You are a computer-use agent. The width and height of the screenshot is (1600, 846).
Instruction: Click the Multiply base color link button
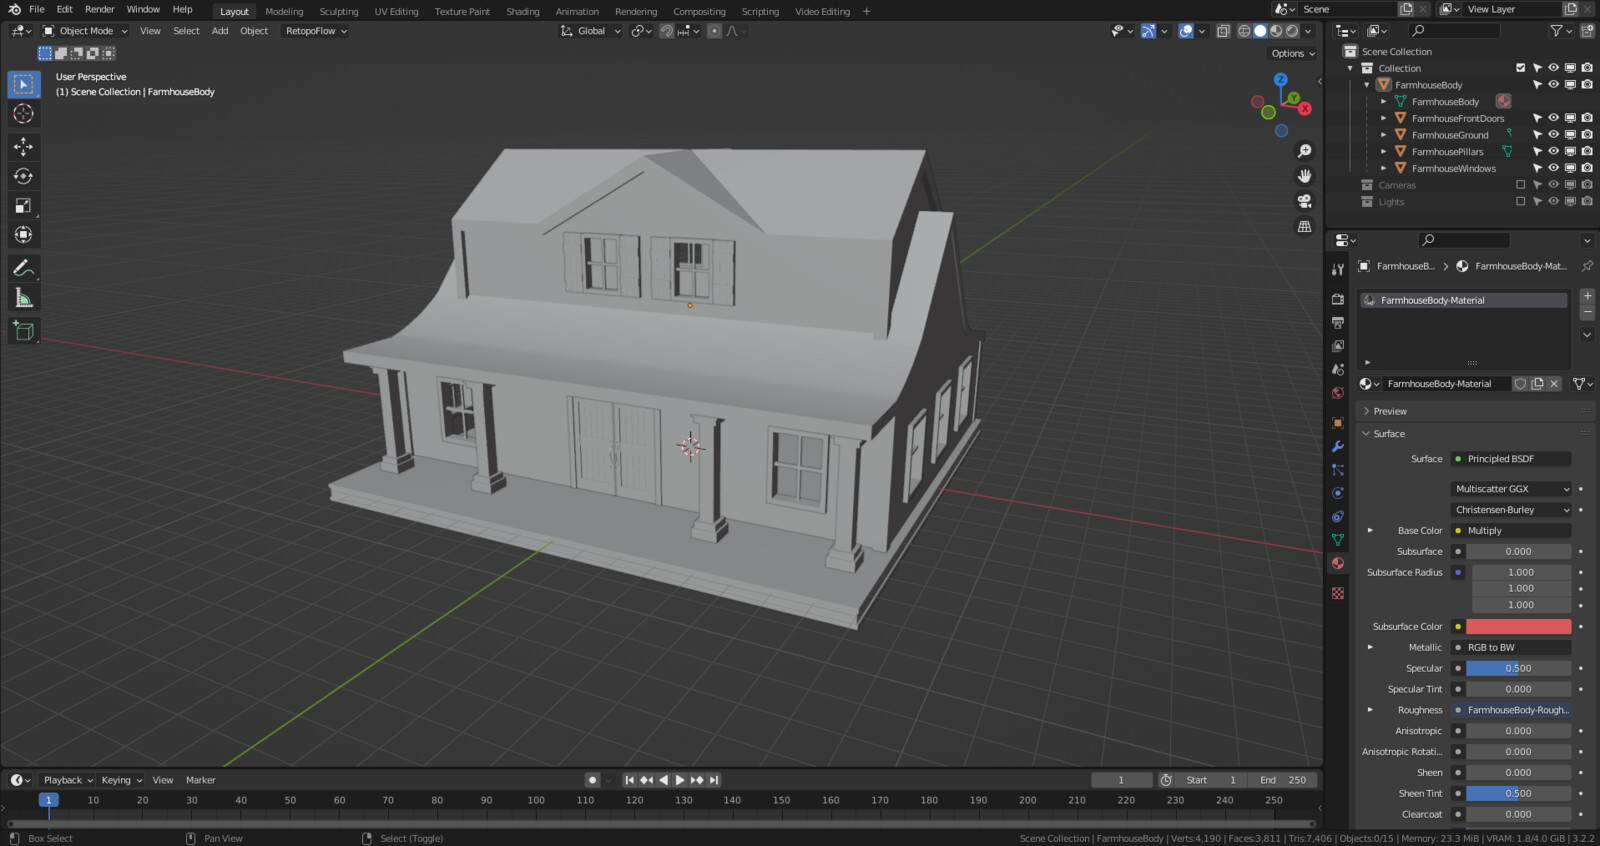1511,531
